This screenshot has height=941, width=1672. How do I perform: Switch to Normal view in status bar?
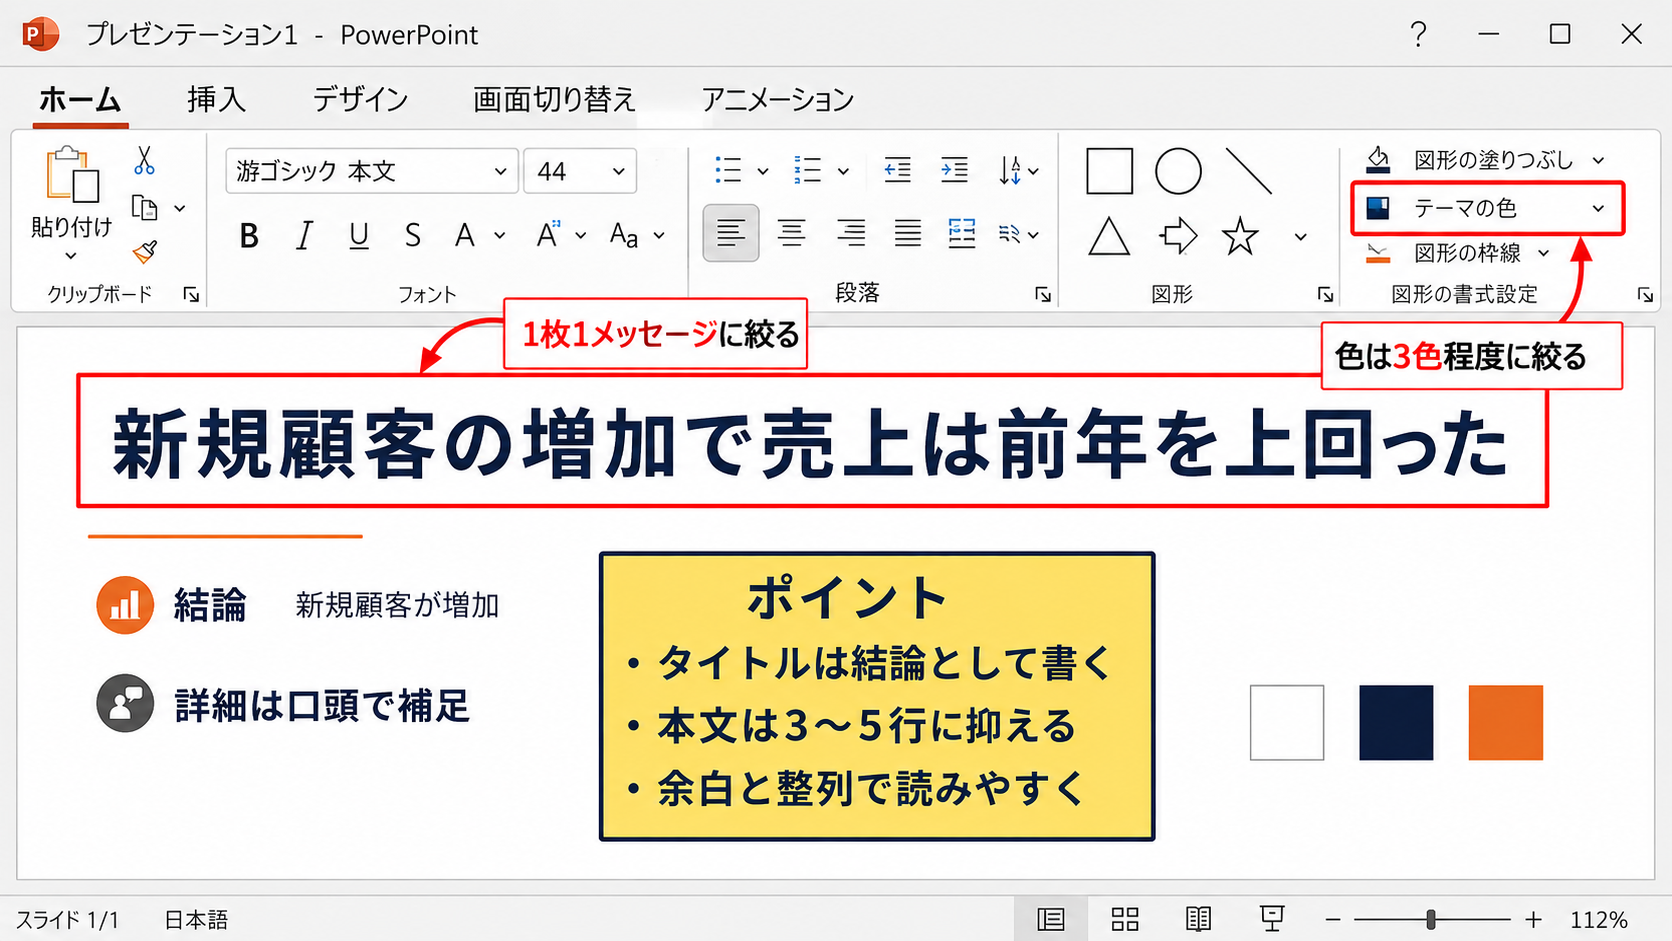click(x=1051, y=919)
